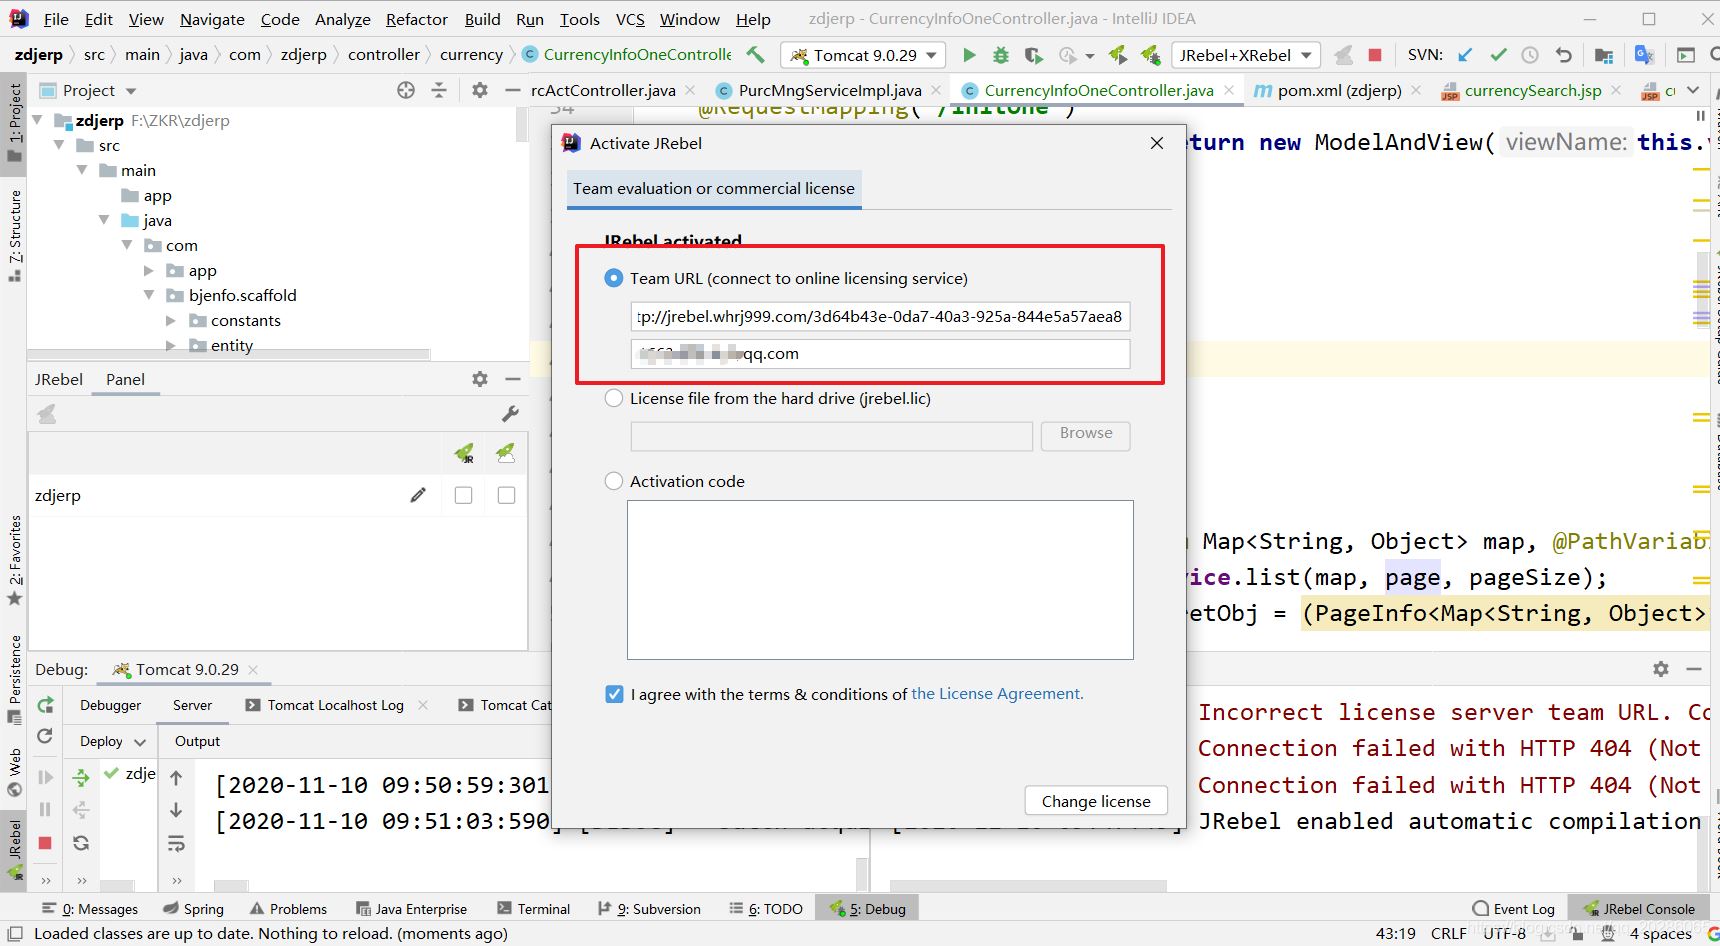Expand the bjenfo.scaffold package node

[149, 295]
